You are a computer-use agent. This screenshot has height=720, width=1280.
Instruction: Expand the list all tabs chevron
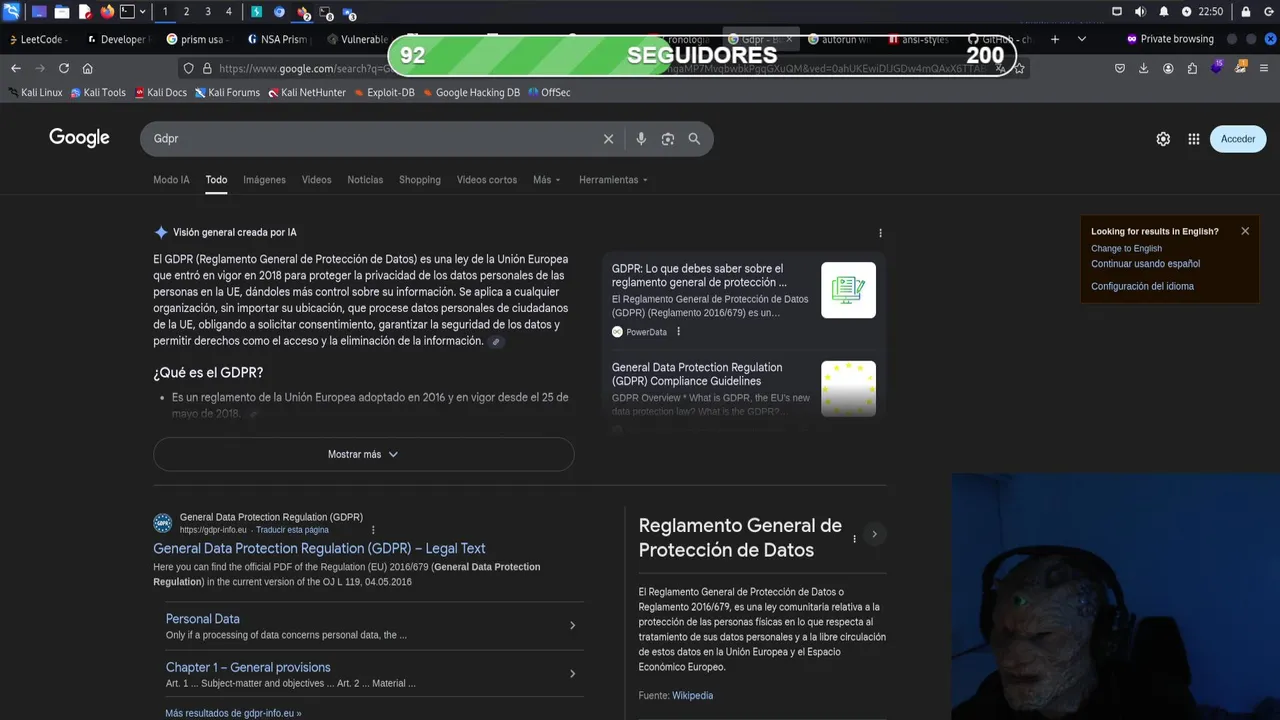tap(1081, 39)
